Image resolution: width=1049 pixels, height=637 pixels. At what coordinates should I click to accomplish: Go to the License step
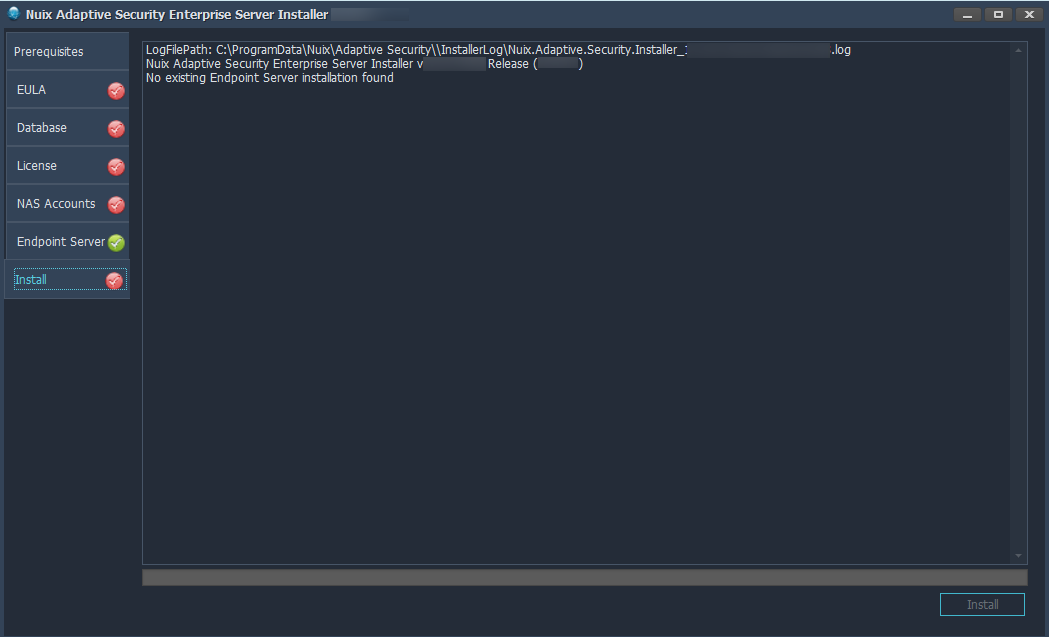pos(67,166)
